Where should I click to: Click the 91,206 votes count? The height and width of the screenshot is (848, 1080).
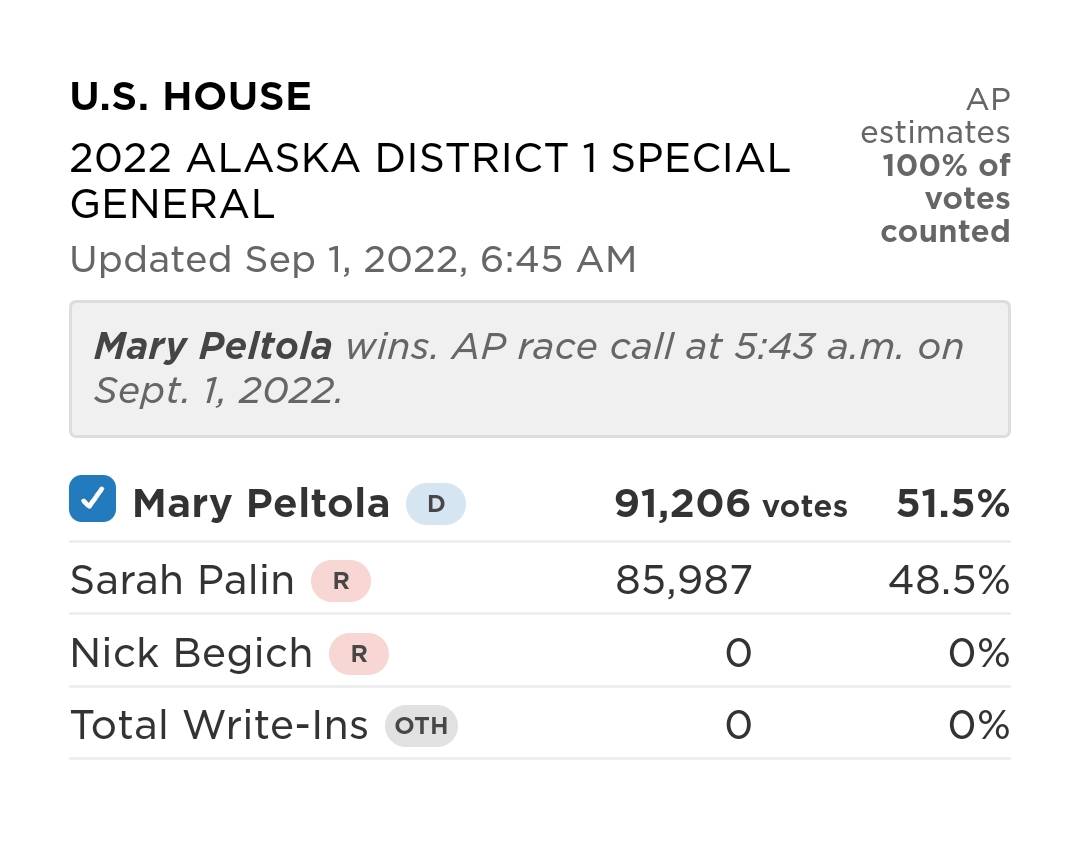(x=731, y=504)
